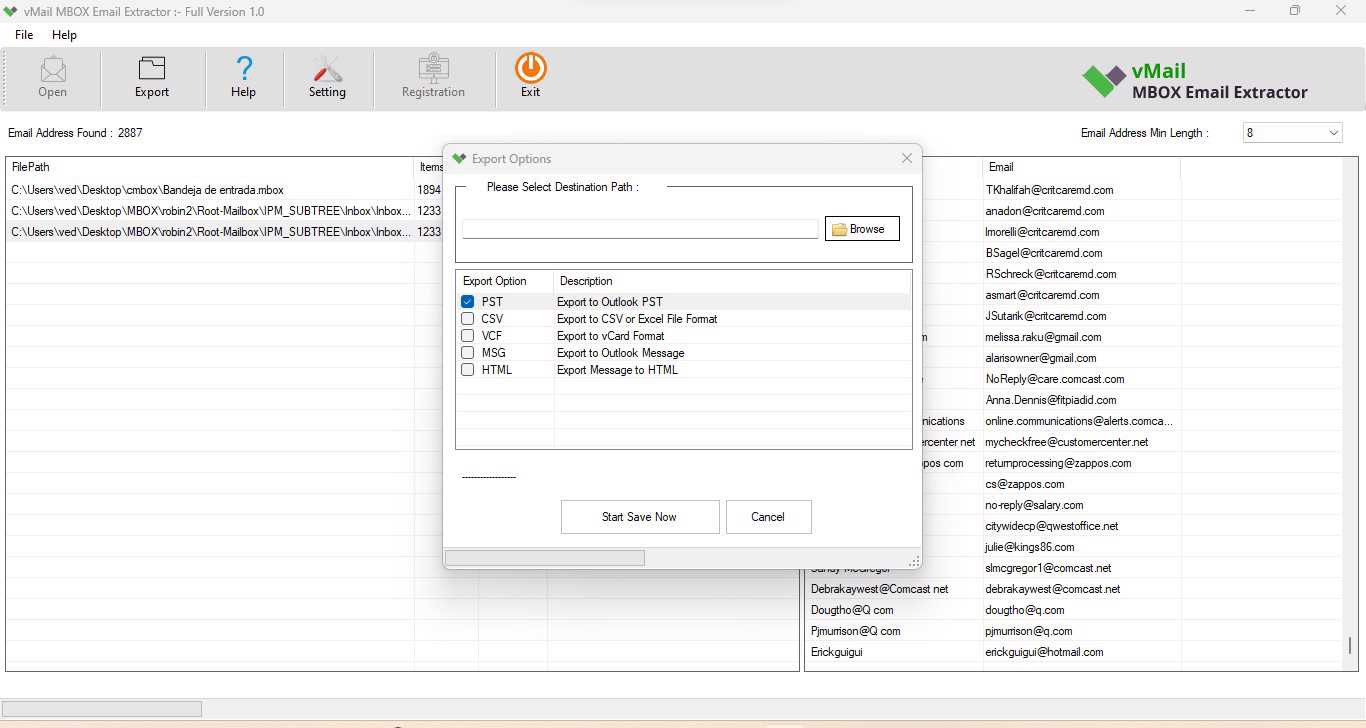Select BSagel@critcaremd.com email
Viewport: 1366px width, 728px height.
[x=1044, y=253]
